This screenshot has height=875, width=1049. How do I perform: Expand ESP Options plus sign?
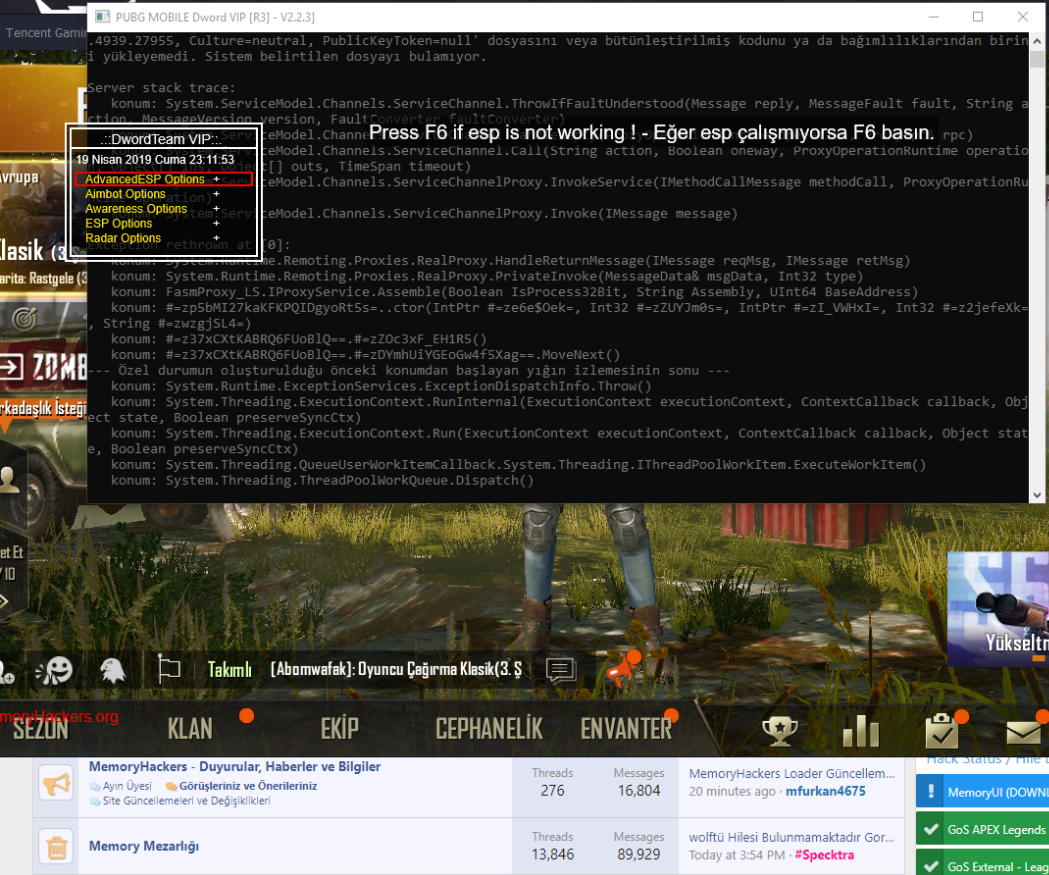[x=216, y=223]
